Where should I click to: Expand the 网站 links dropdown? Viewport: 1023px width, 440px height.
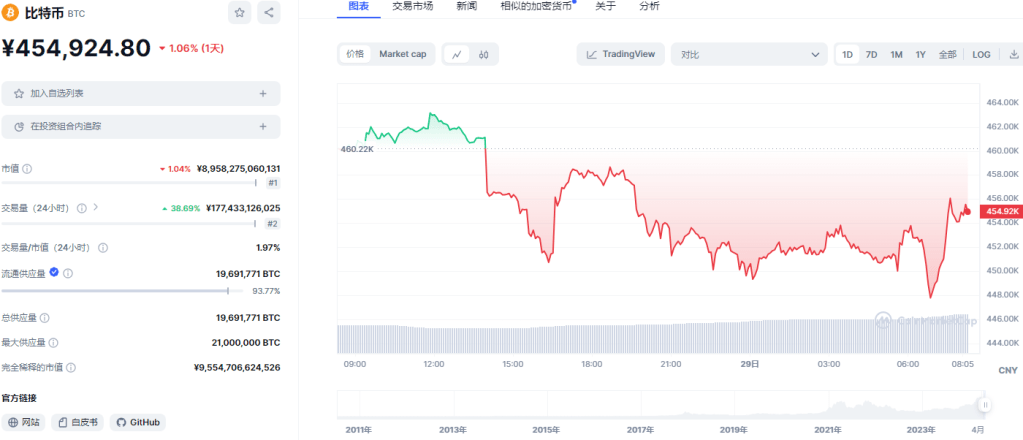(x=24, y=422)
